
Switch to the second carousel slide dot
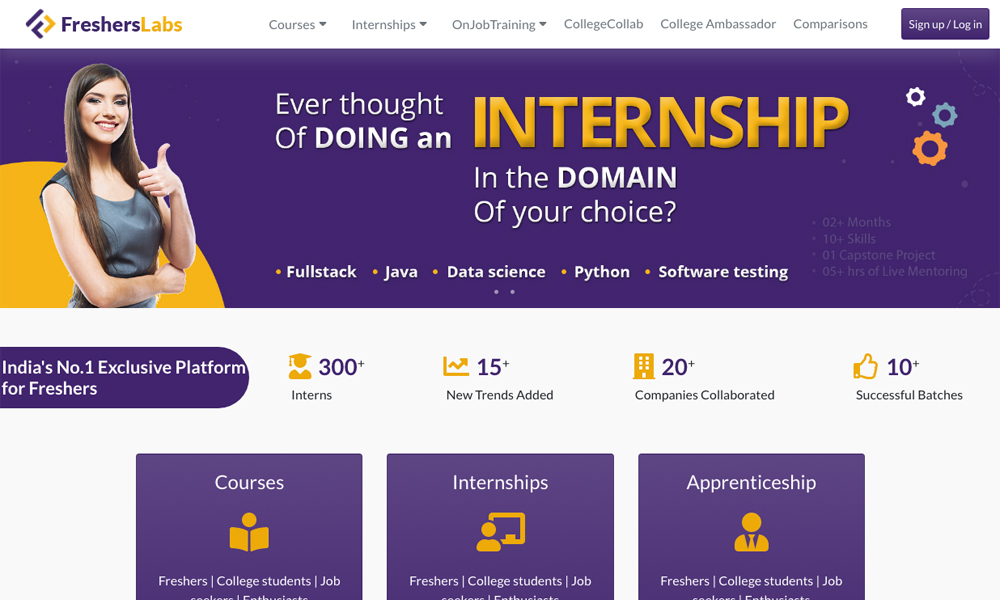tap(513, 292)
